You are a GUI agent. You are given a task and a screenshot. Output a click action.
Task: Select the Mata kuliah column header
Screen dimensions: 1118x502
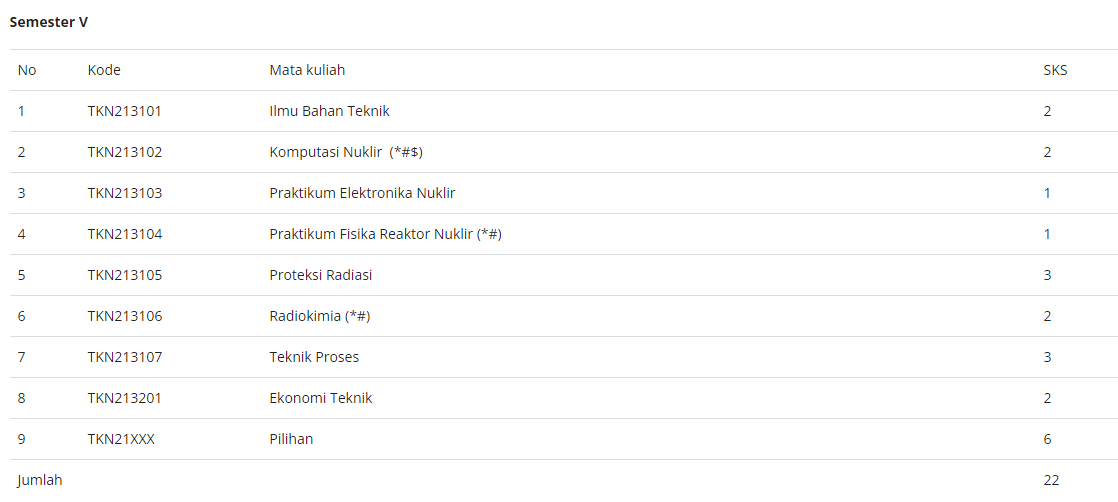click(x=307, y=70)
